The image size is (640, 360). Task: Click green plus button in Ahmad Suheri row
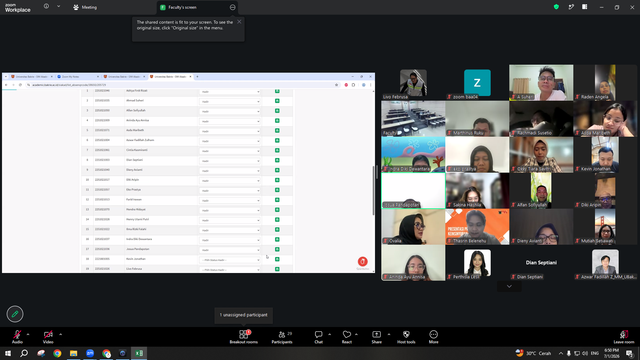[x=277, y=101]
